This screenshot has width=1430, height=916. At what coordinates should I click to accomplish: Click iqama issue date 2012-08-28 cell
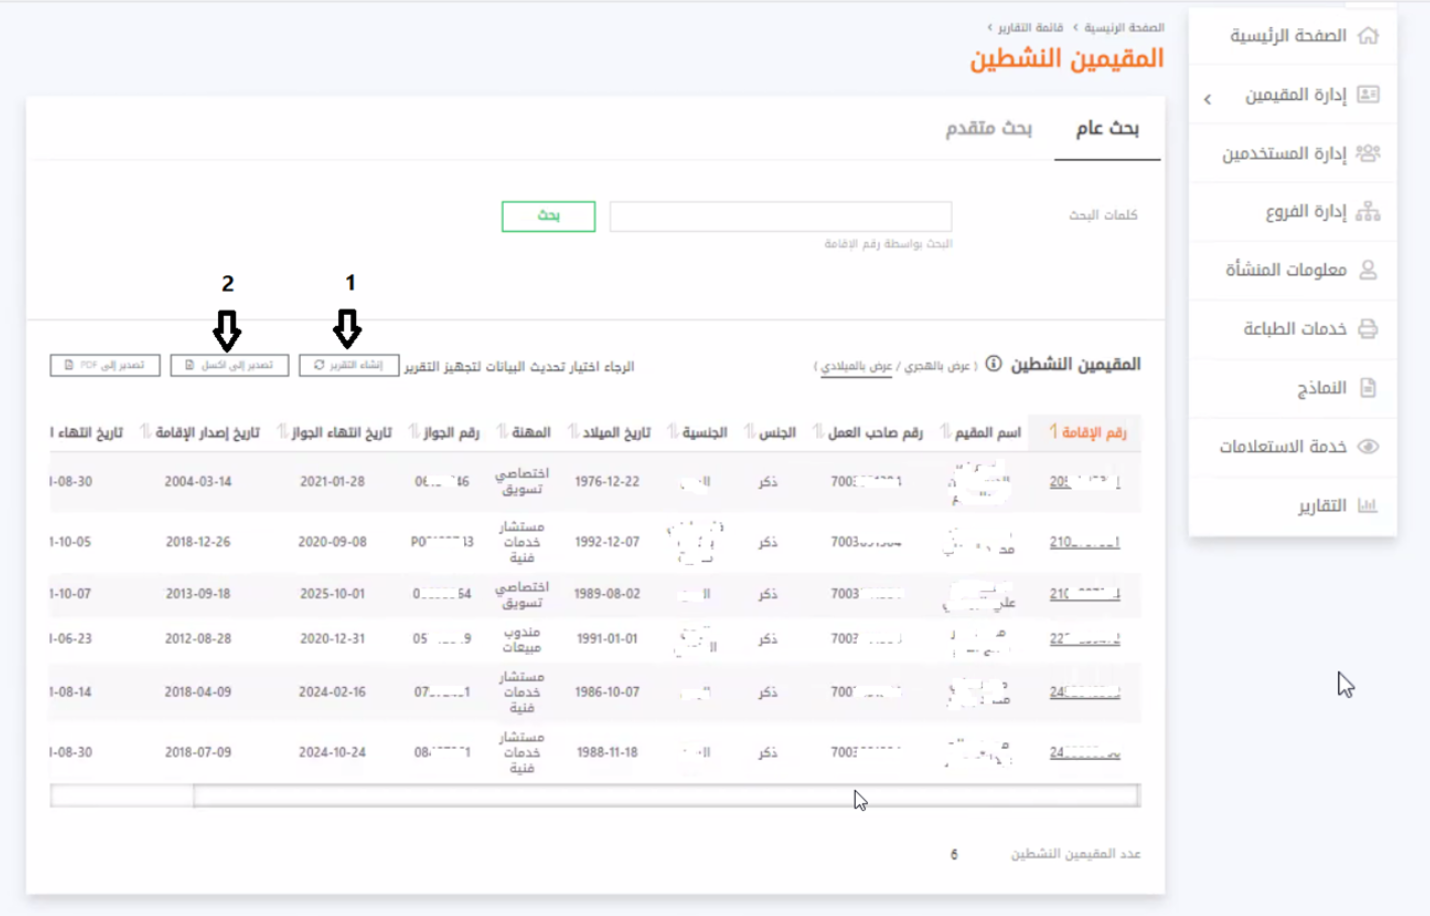(198, 639)
